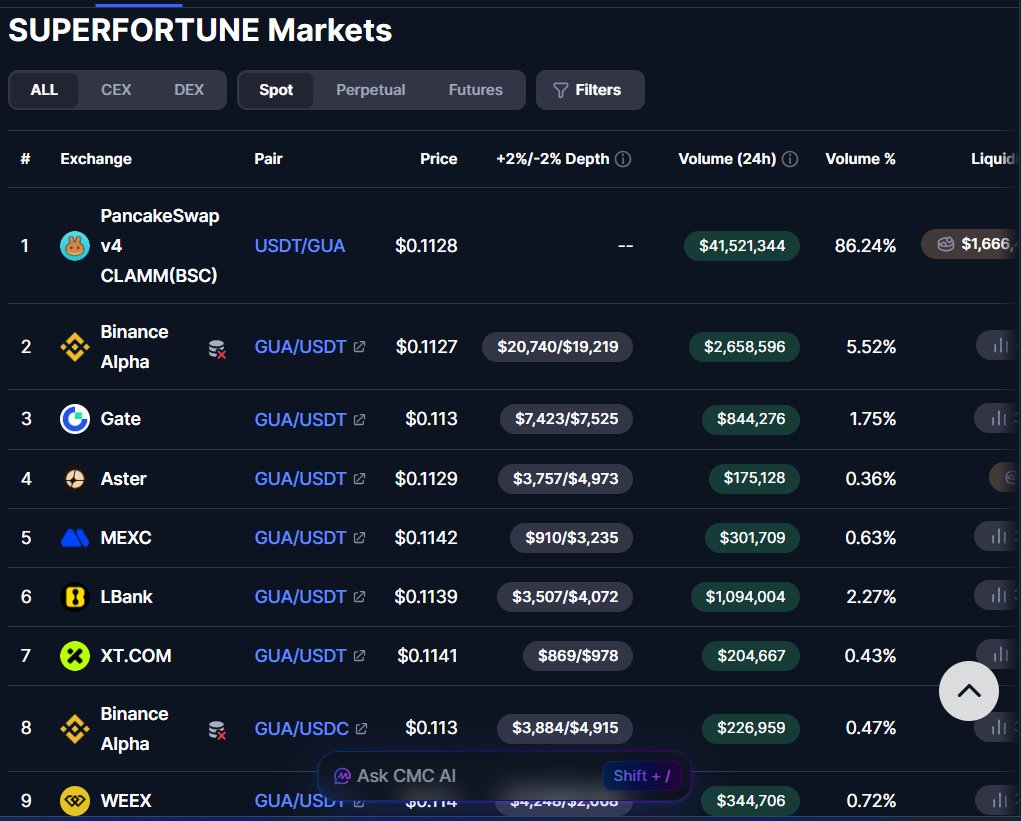This screenshot has width=1021, height=821.
Task: Open the Filters button
Action: pyautogui.click(x=590, y=90)
